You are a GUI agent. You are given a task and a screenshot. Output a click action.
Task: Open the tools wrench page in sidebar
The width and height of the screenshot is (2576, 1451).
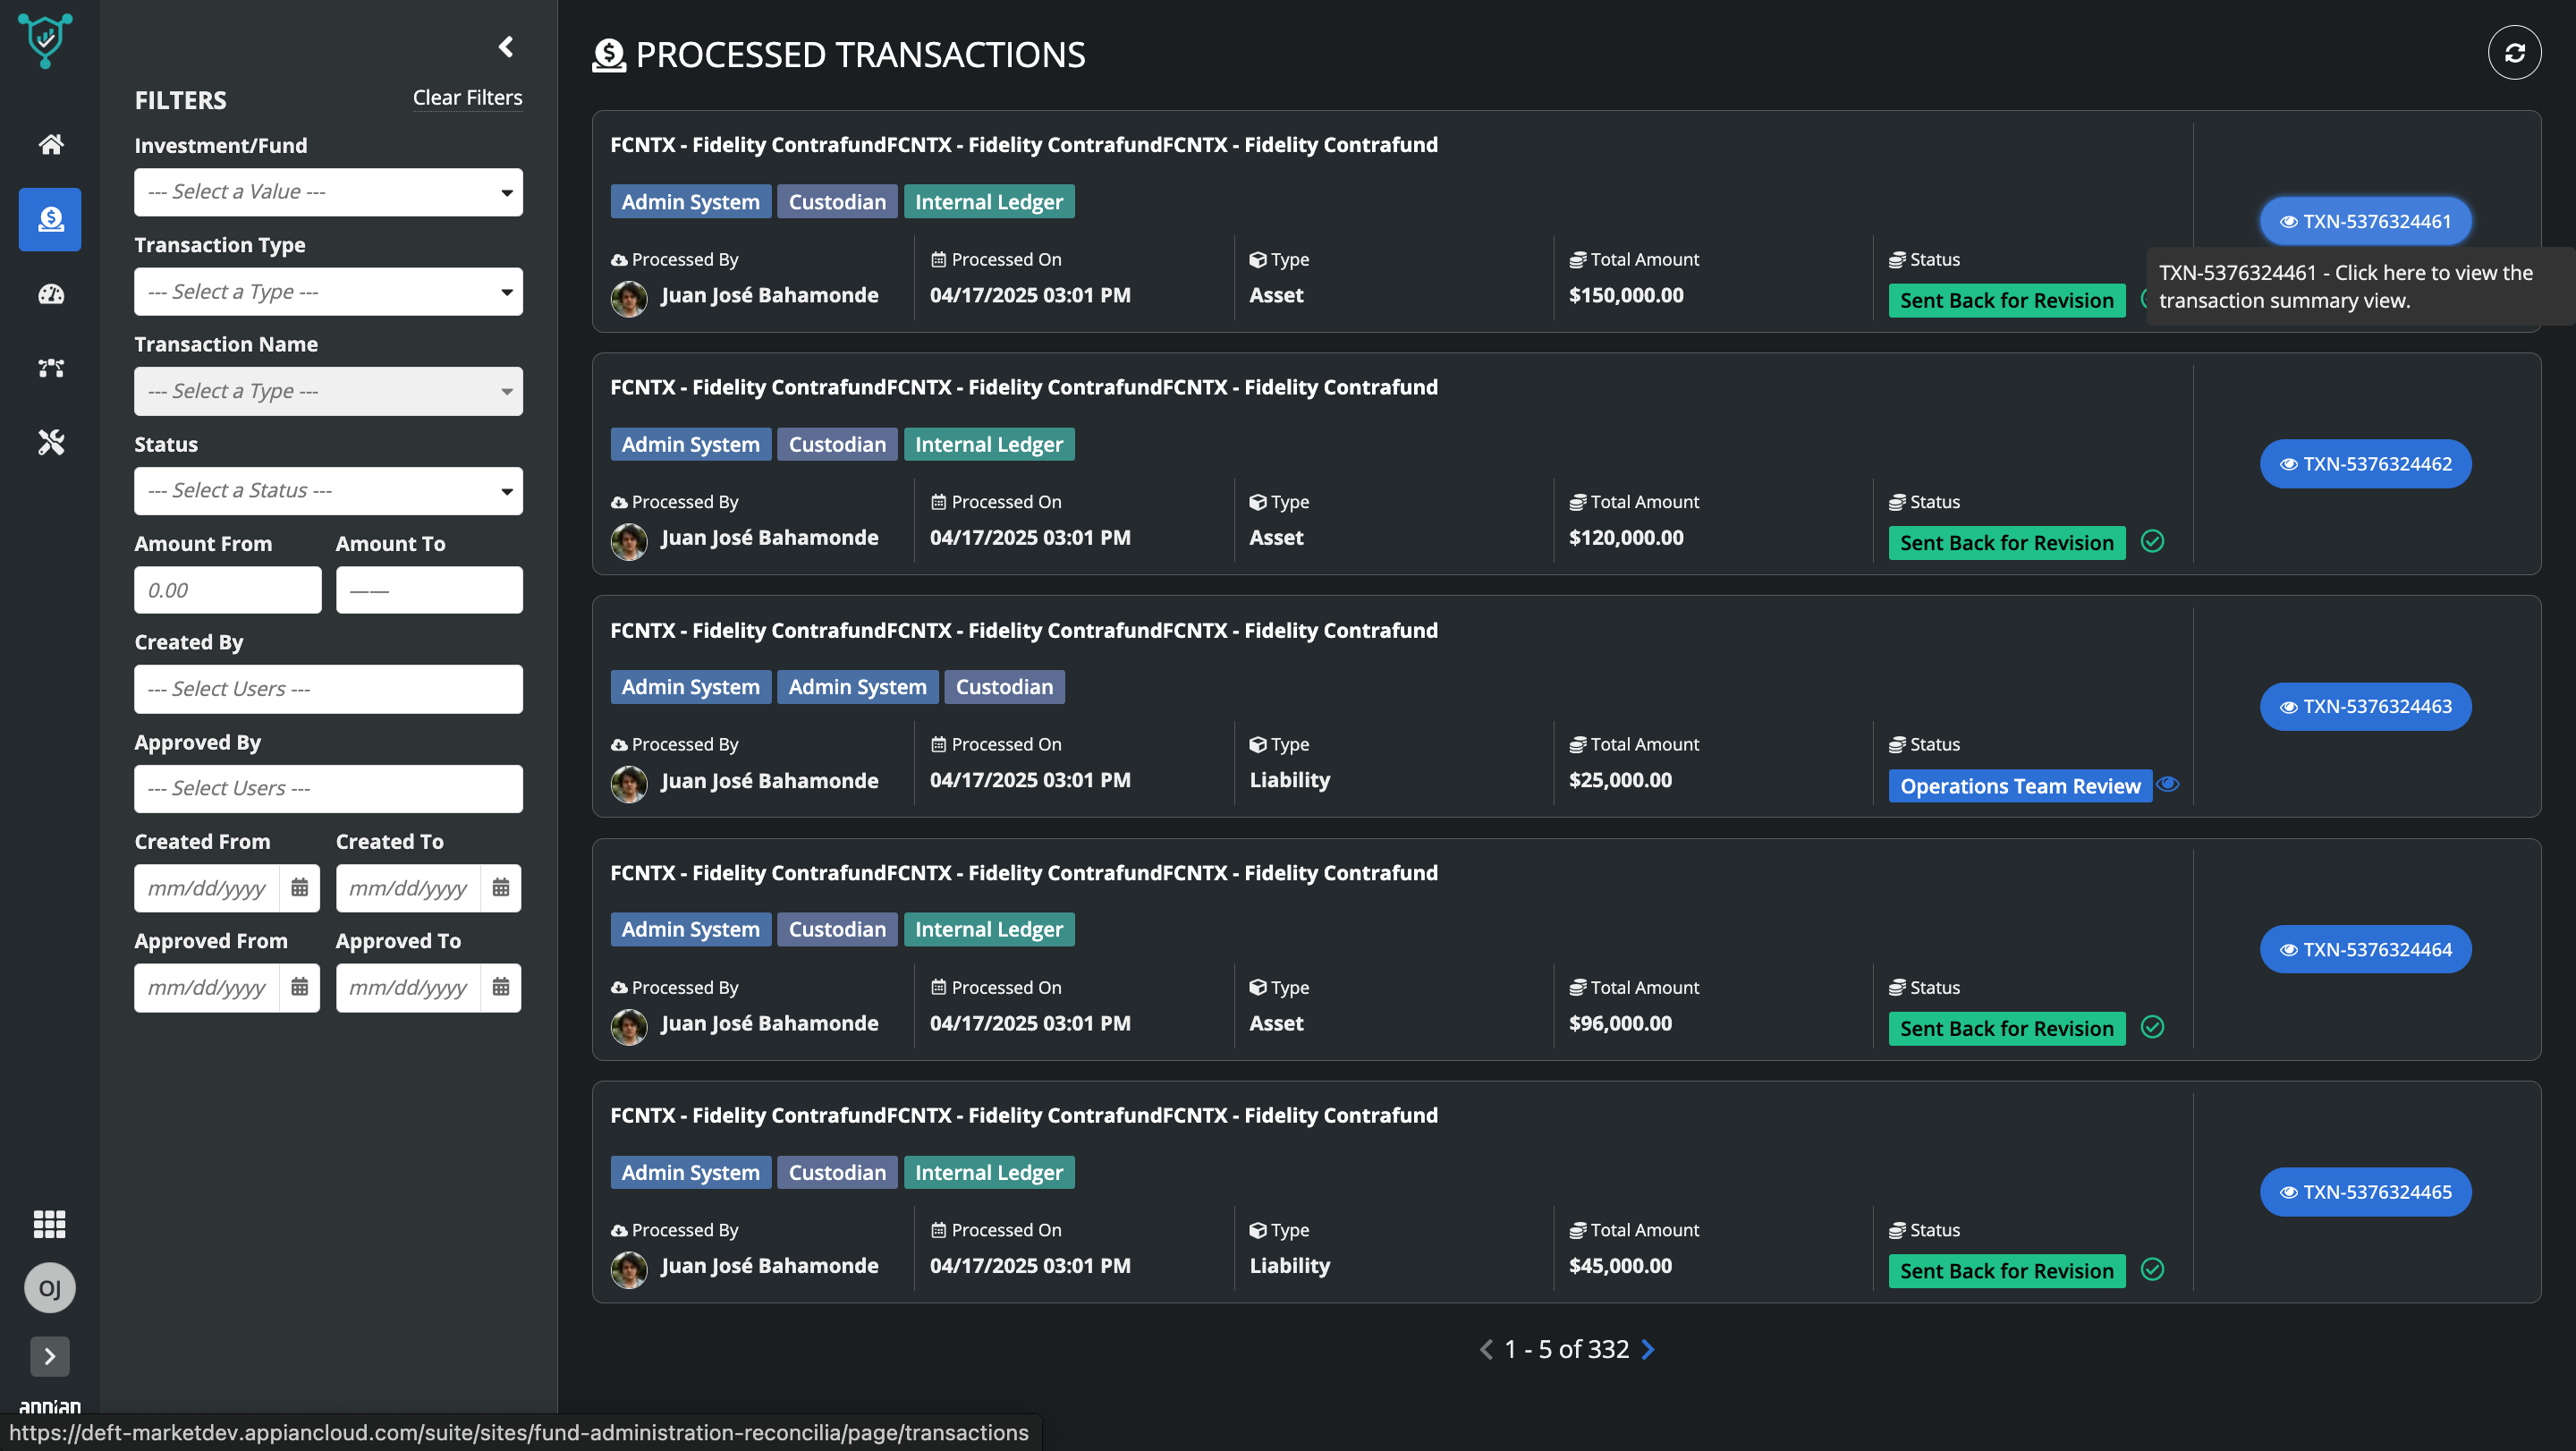tap(50, 442)
